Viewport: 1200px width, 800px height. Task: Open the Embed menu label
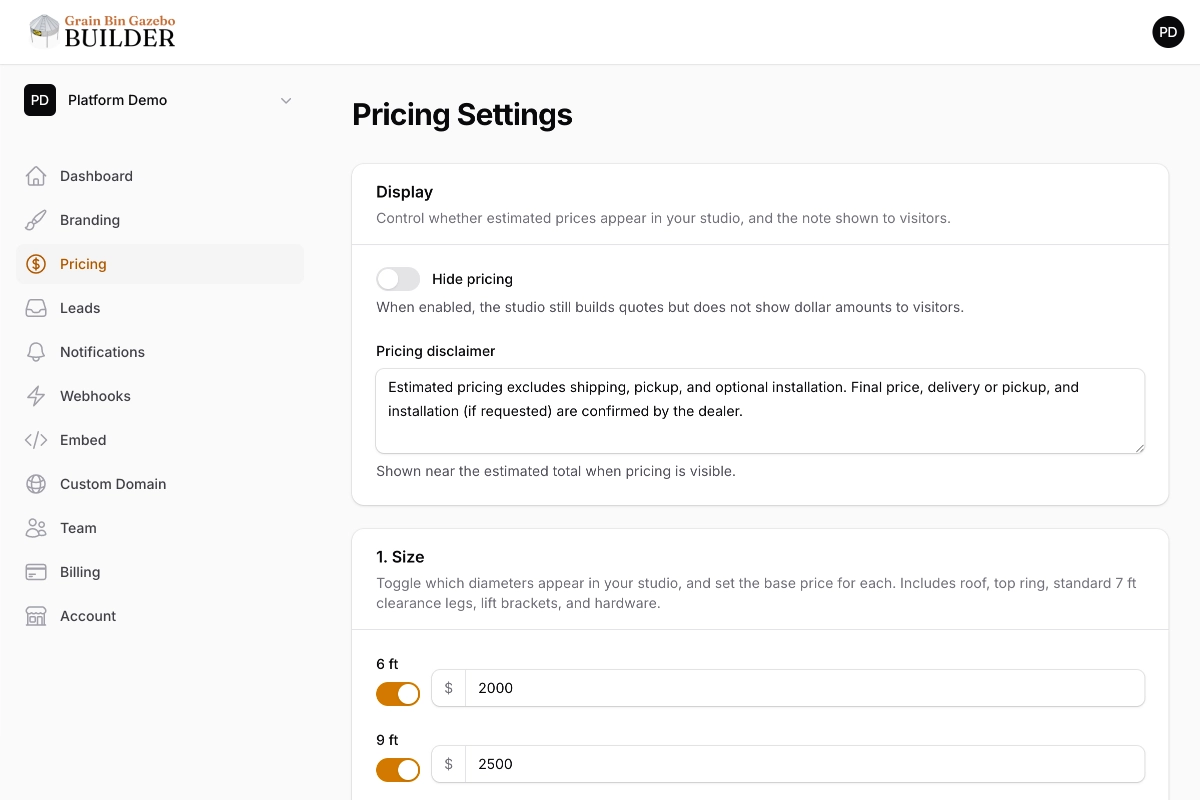83,440
